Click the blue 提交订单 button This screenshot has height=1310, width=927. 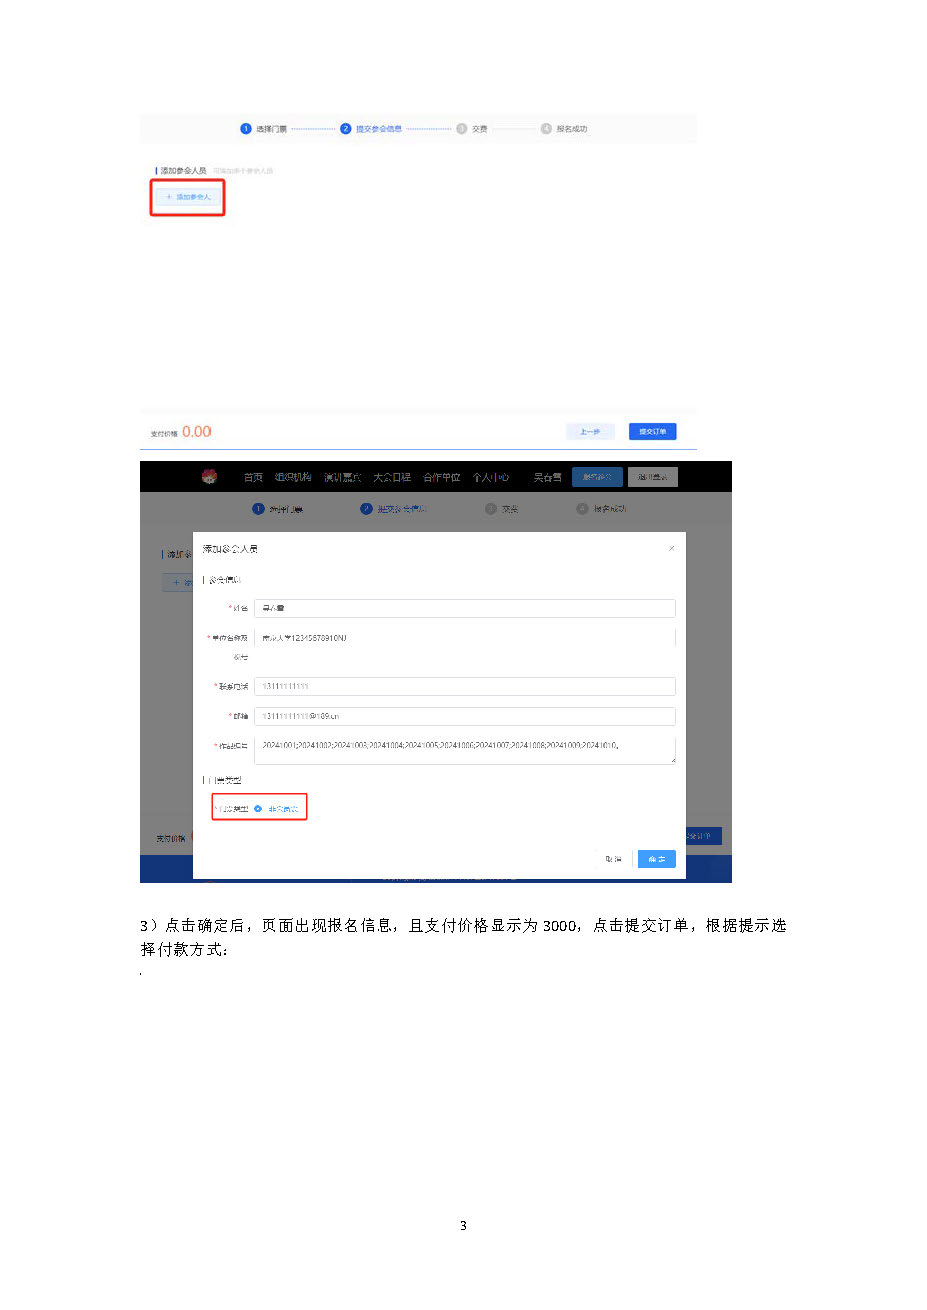pyautogui.click(x=652, y=431)
